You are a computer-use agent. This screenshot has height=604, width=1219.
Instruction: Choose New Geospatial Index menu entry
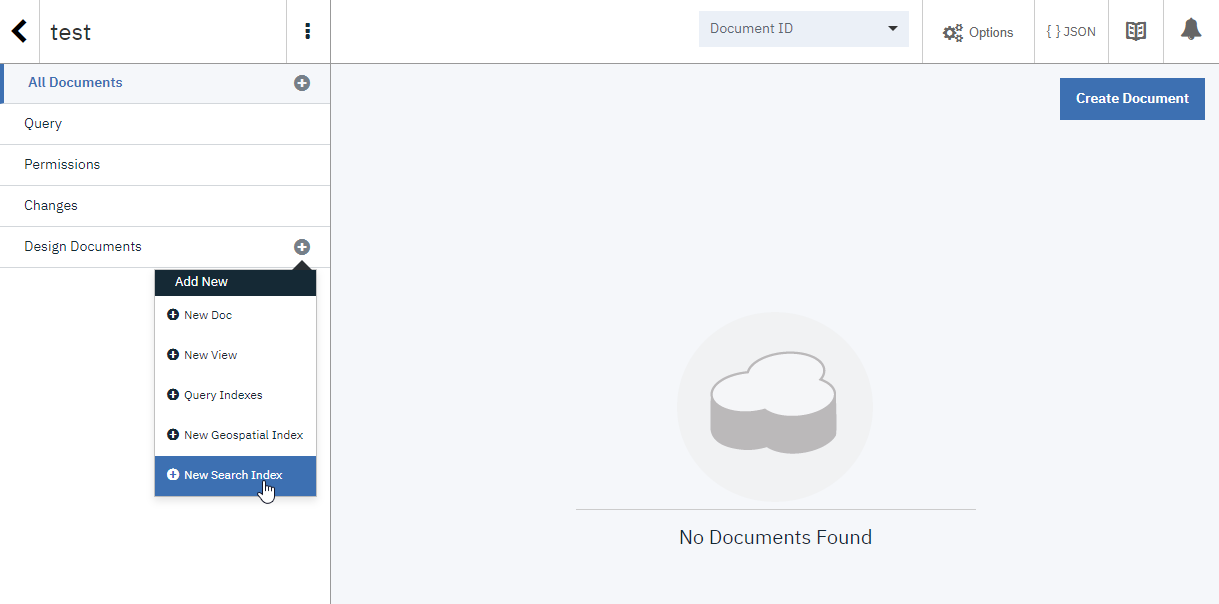pos(235,436)
